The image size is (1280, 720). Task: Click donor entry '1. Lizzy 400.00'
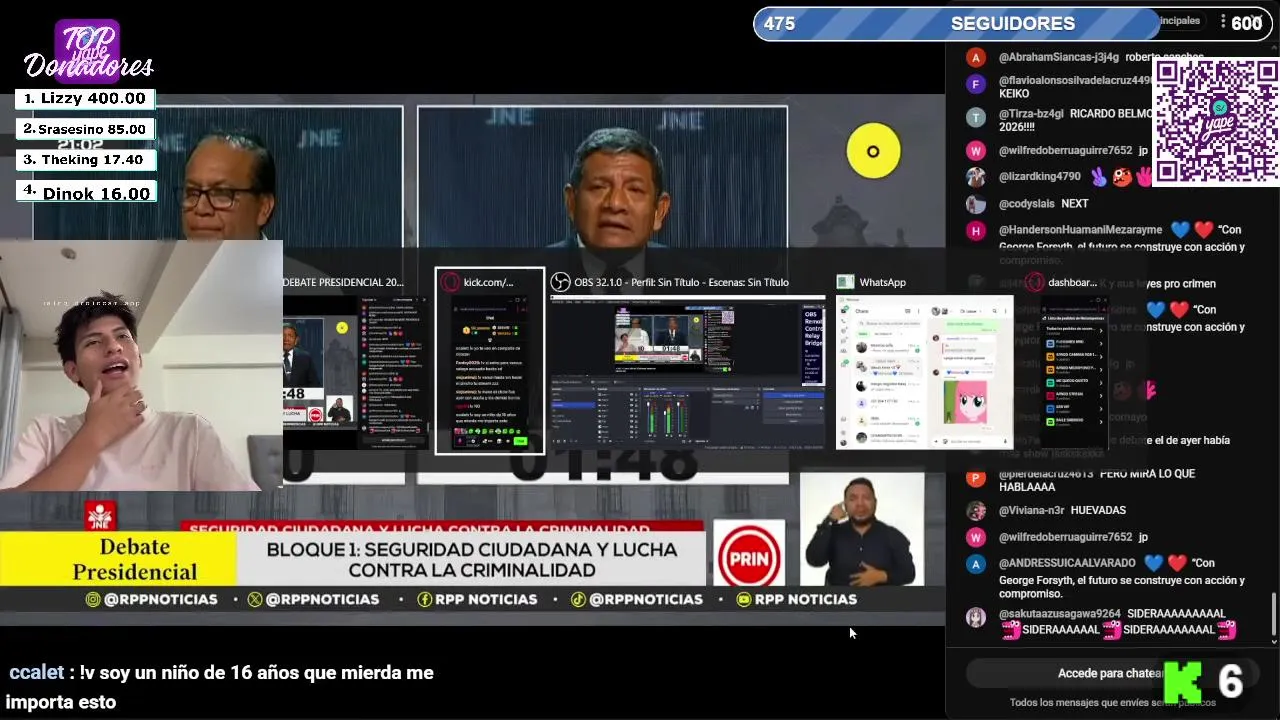click(x=85, y=98)
